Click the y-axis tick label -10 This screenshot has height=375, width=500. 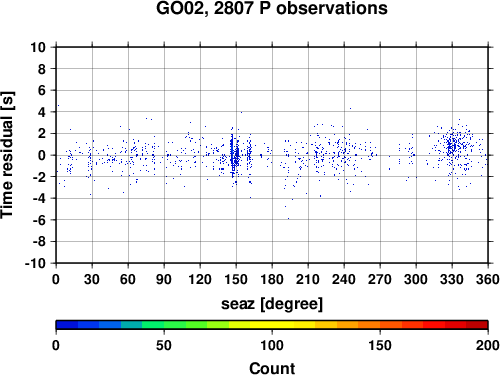pyautogui.click(x=35, y=263)
